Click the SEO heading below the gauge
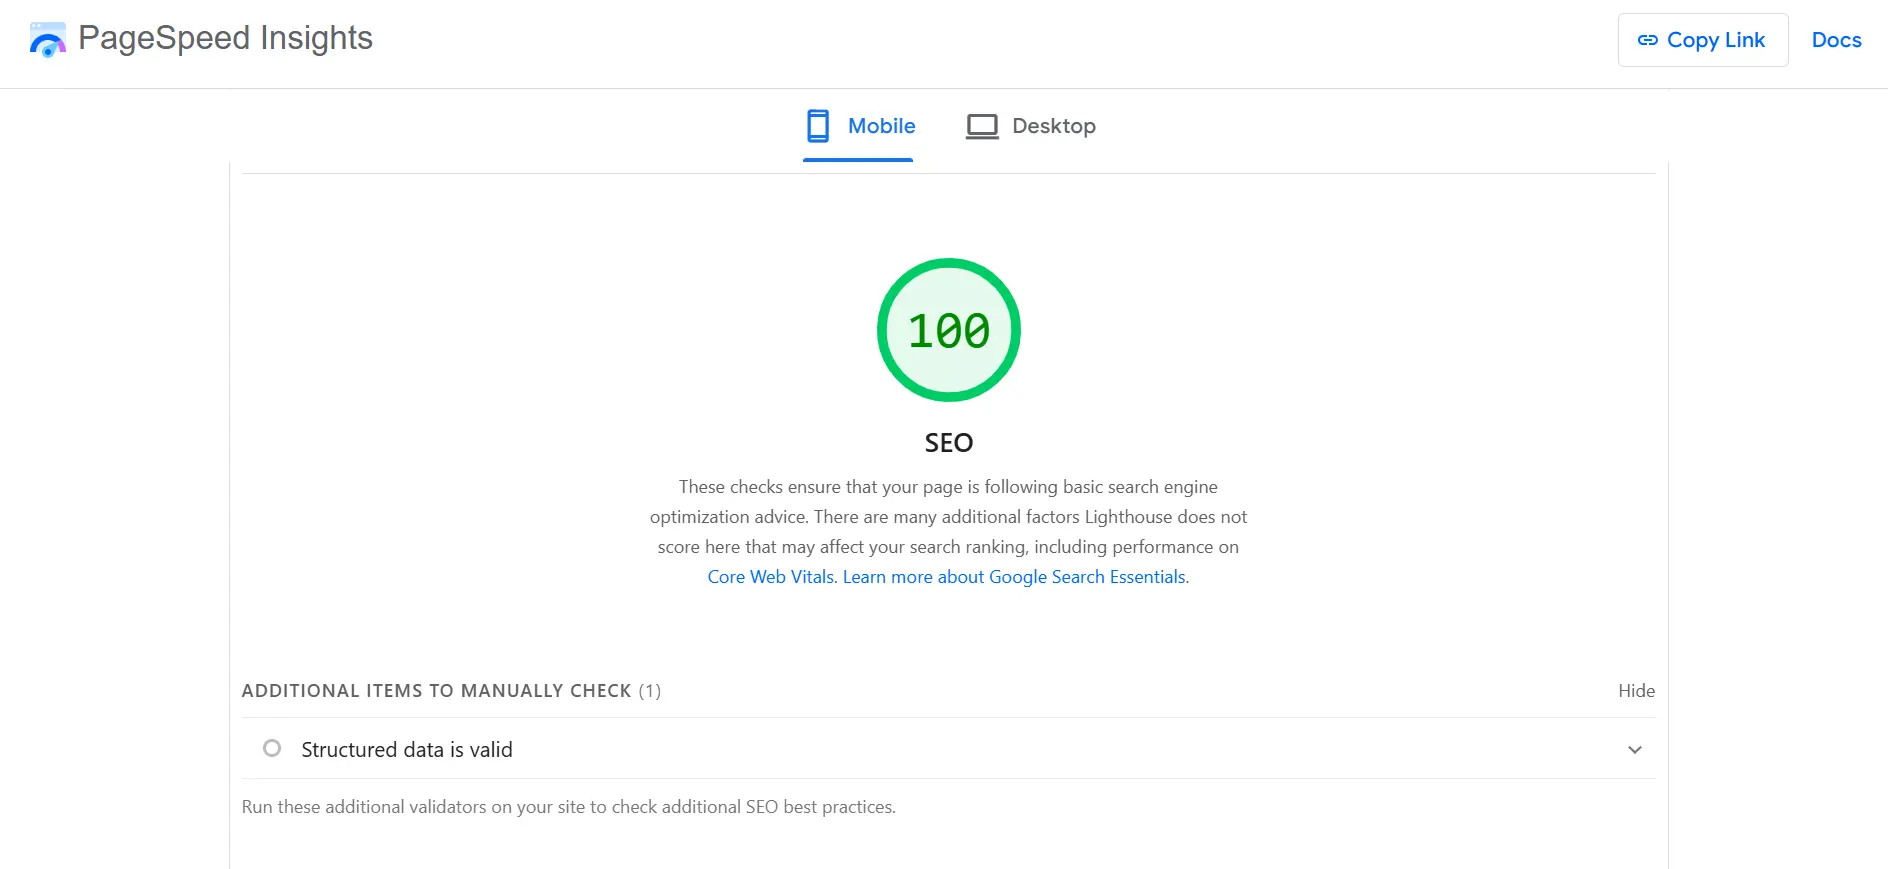The width and height of the screenshot is (1888, 869). pyautogui.click(x=948, y=443)
